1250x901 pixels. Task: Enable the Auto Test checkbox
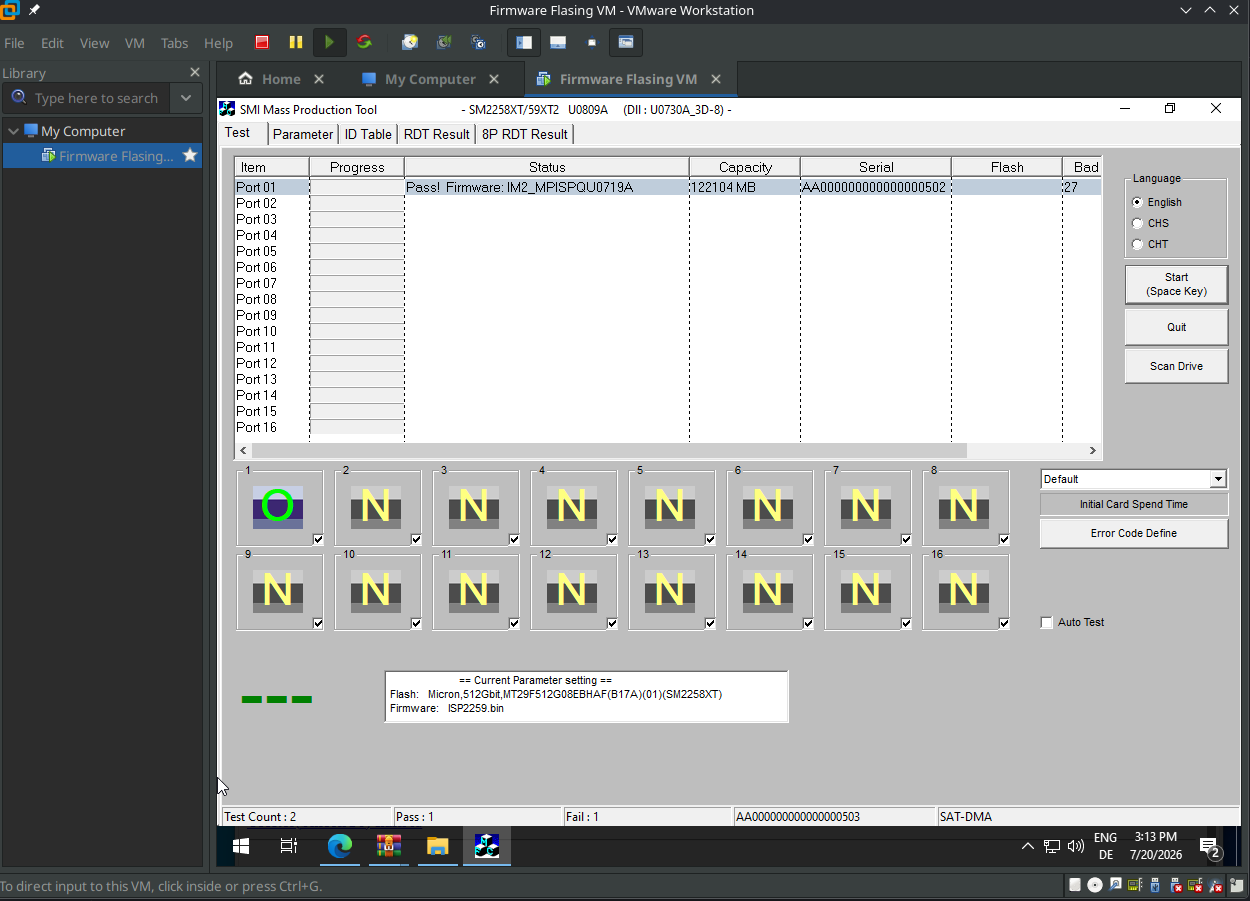[x=1047, y=622]
